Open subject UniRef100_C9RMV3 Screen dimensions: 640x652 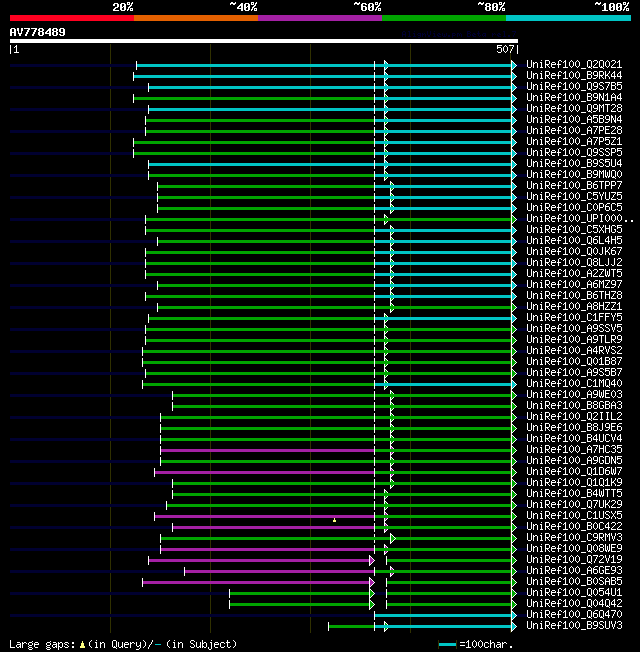pos(574,538)
